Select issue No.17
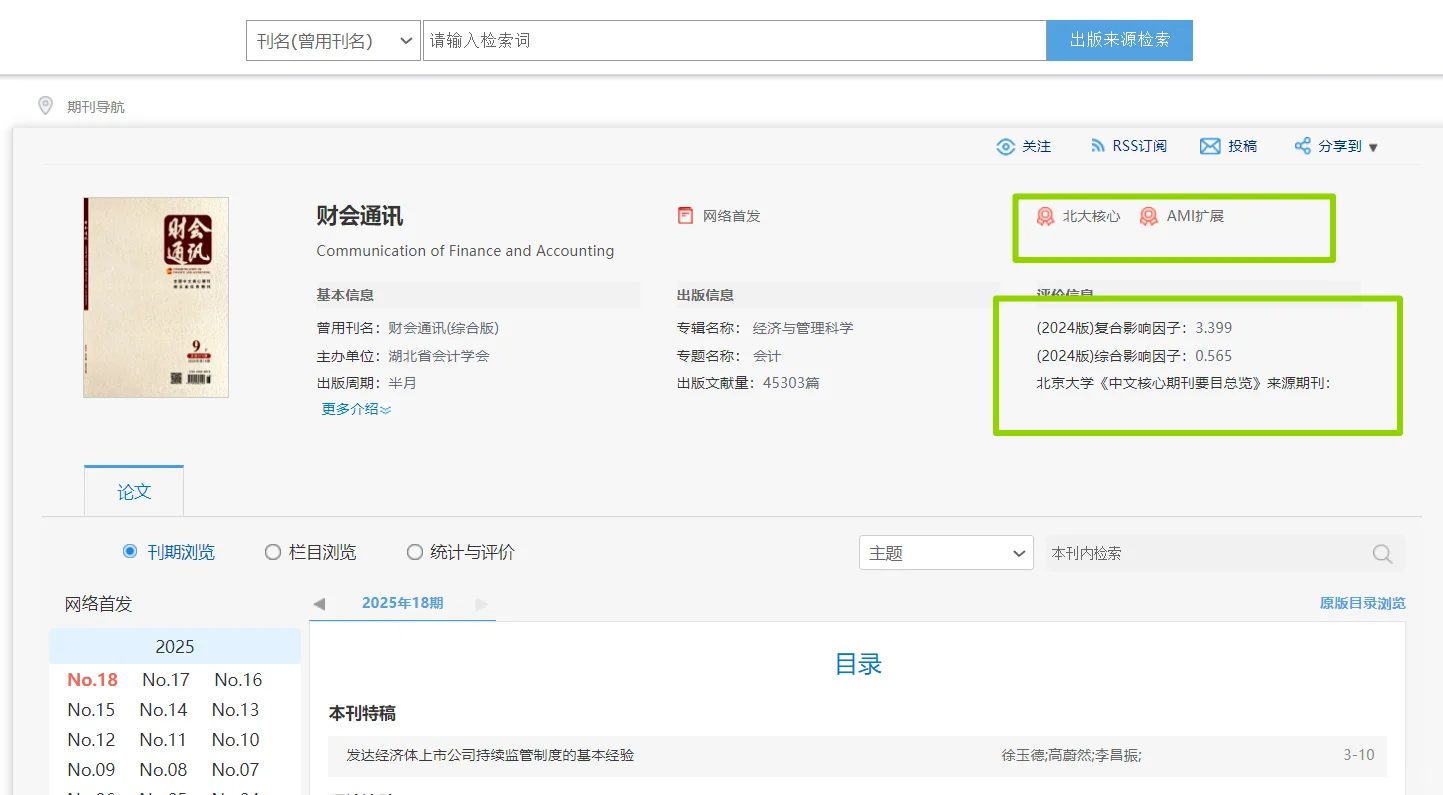 166,680
